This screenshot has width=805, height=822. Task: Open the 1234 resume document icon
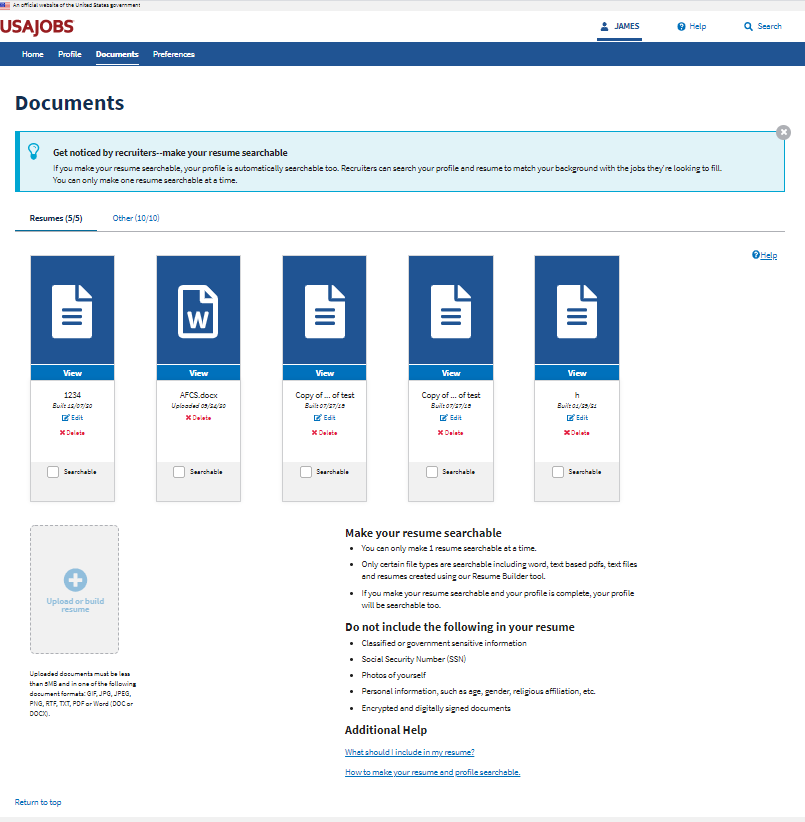[x=72, y=310]
